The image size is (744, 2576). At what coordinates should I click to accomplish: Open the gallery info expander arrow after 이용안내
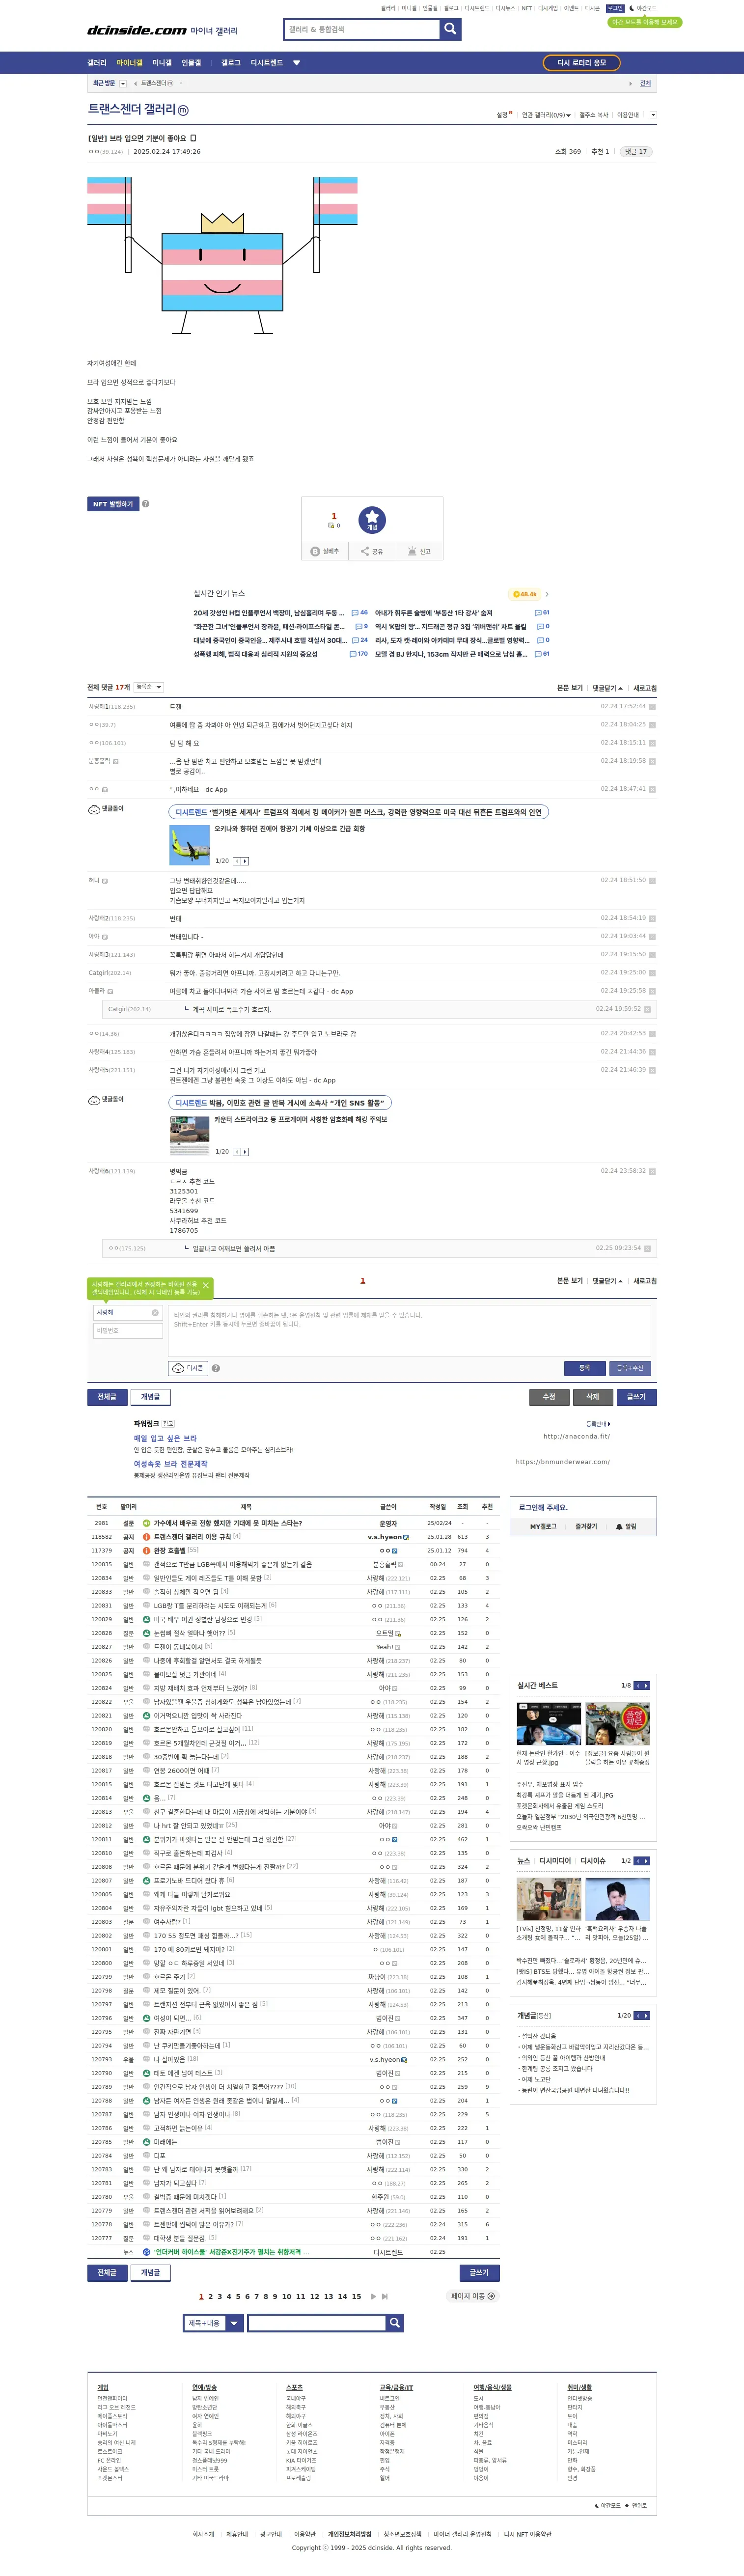pos(653,115)
